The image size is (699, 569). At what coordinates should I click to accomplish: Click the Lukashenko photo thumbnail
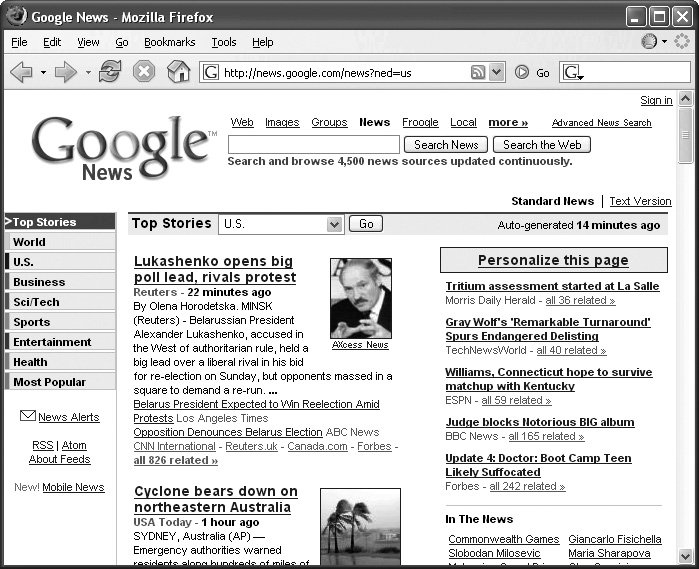pos(361,298)
